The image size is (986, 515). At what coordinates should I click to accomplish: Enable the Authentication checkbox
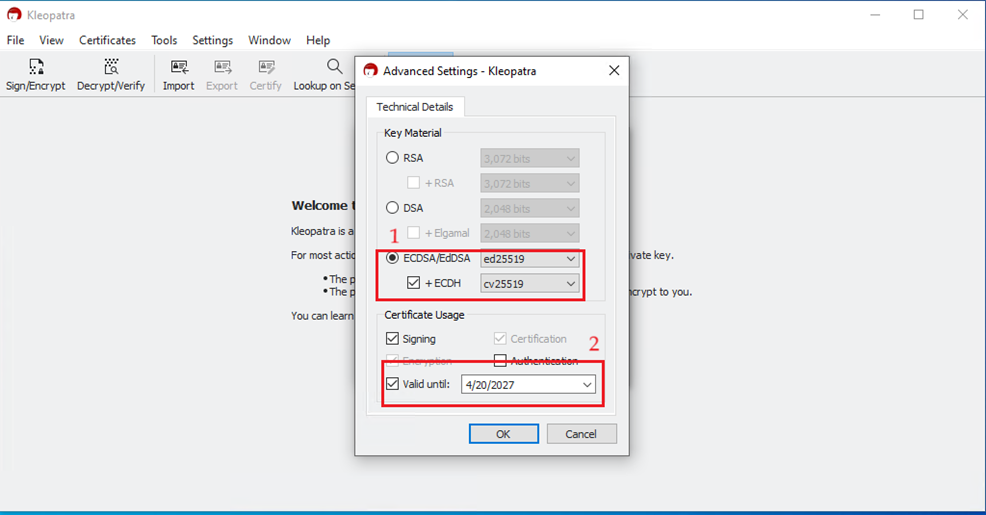(500, 360)
